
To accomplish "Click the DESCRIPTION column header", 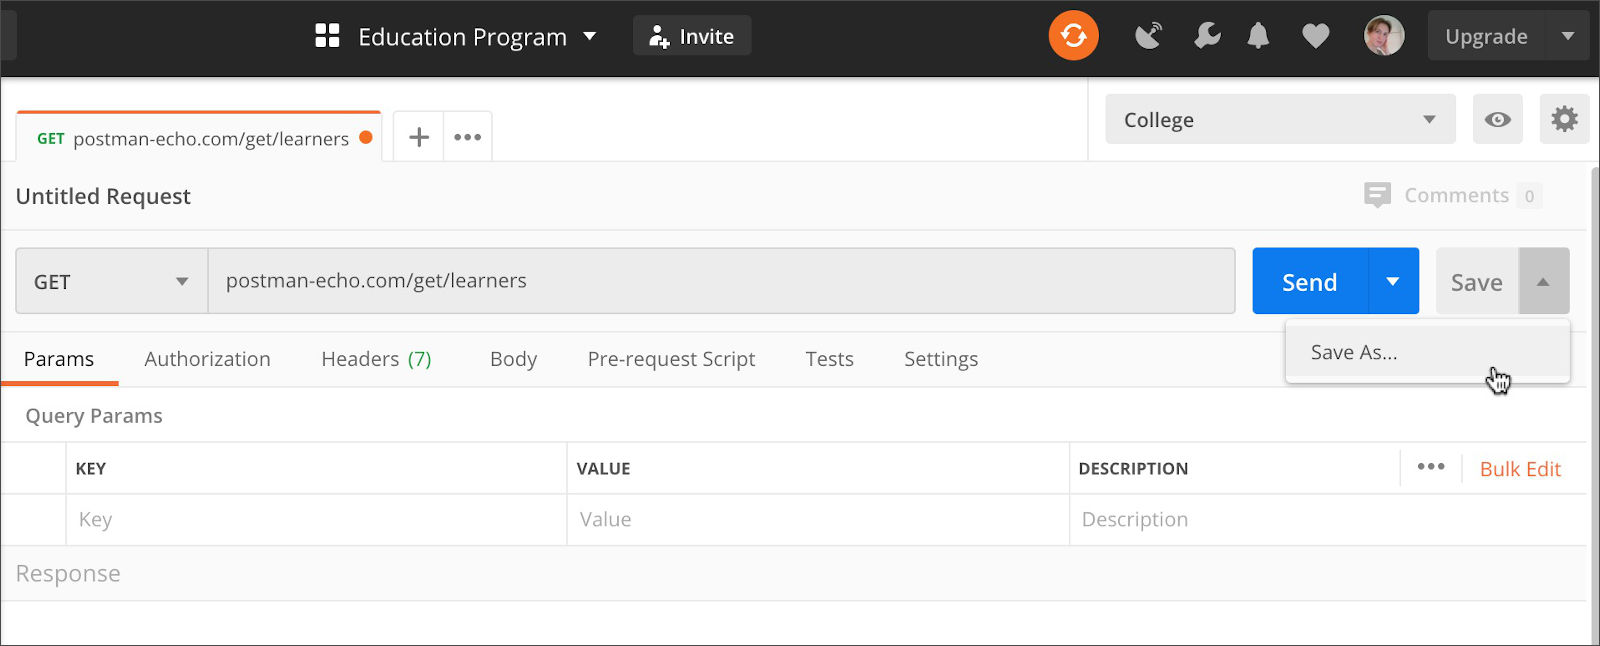I will pos(1133,468).
